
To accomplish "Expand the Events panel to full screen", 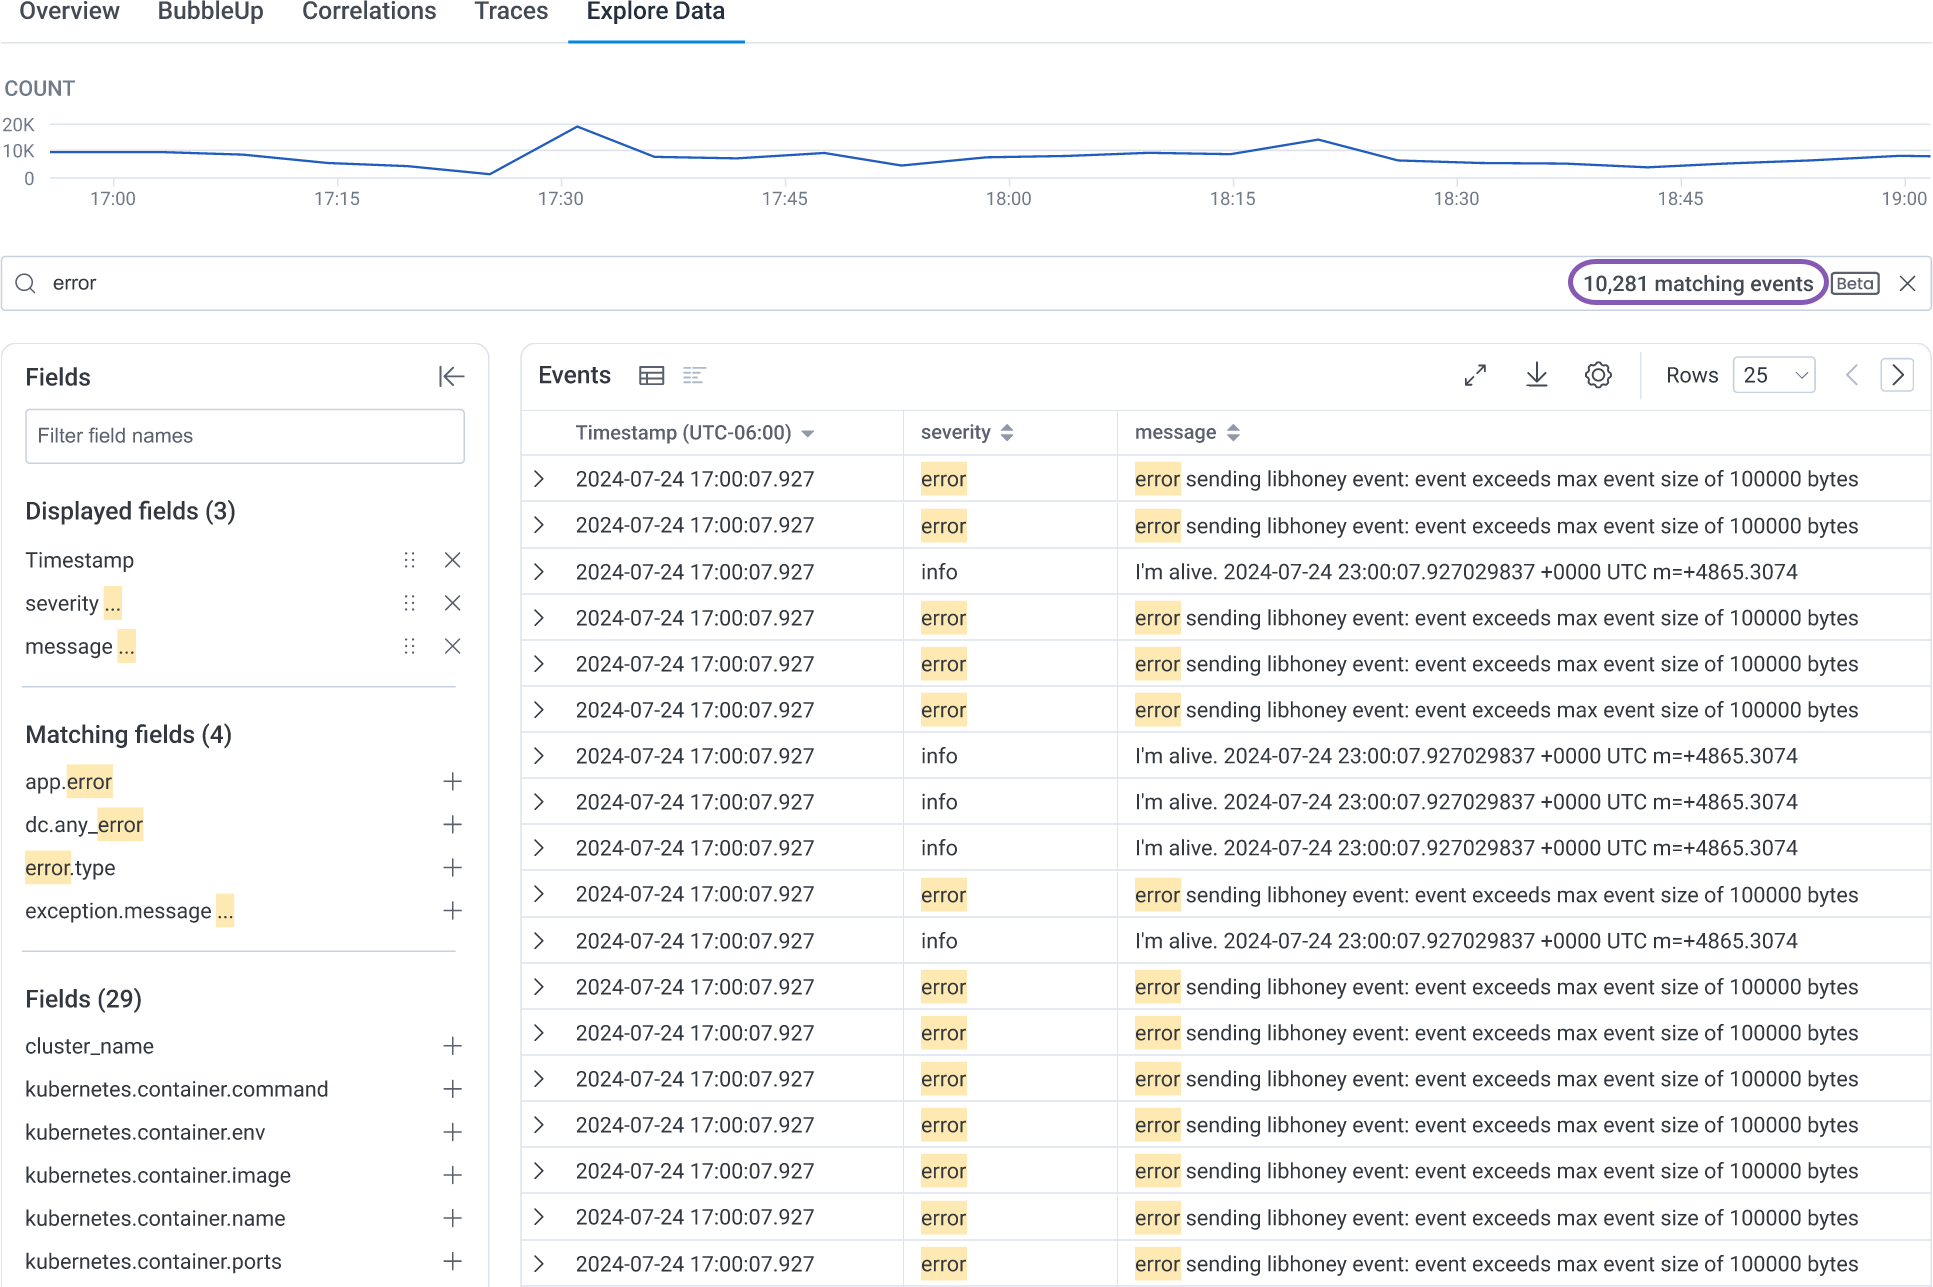I will pyautogui.click(x=1474, y=375).
